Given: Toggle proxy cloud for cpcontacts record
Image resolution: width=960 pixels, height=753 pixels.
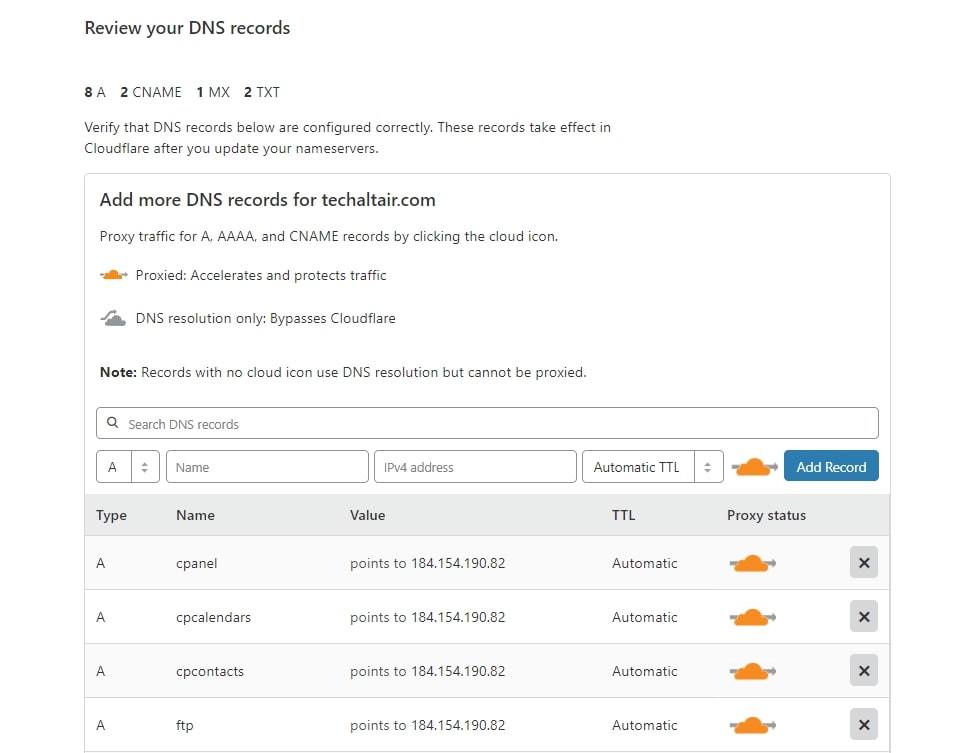Looking at the screenshot, I should (752, 671).
